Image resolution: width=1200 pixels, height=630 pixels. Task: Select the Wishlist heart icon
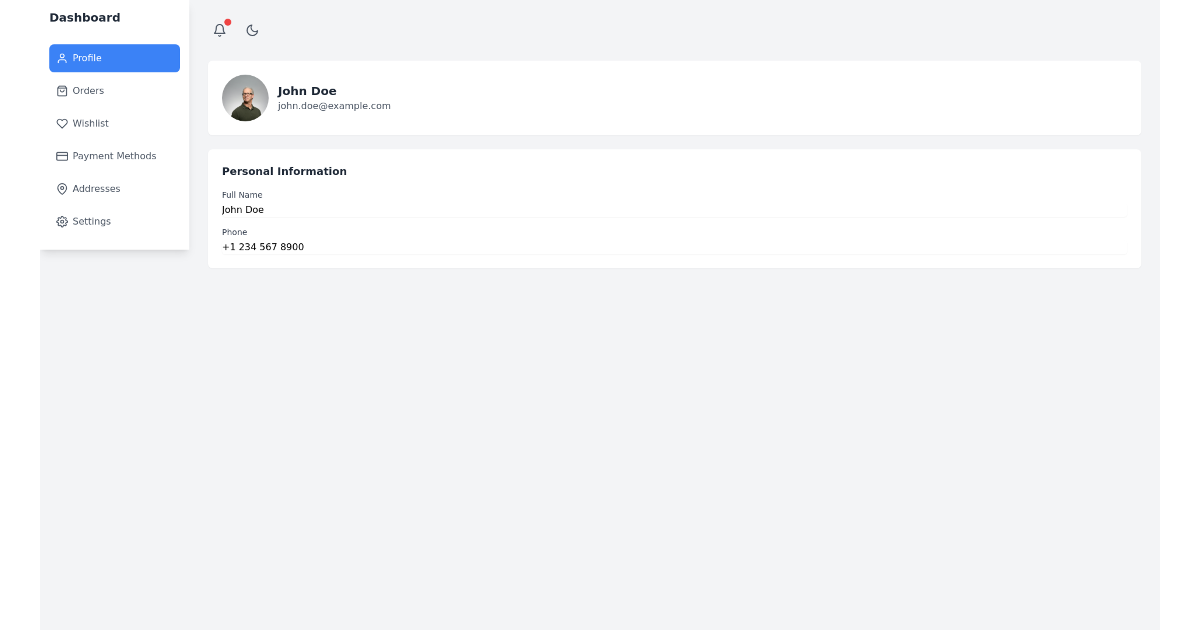click(x=62, y=123)
